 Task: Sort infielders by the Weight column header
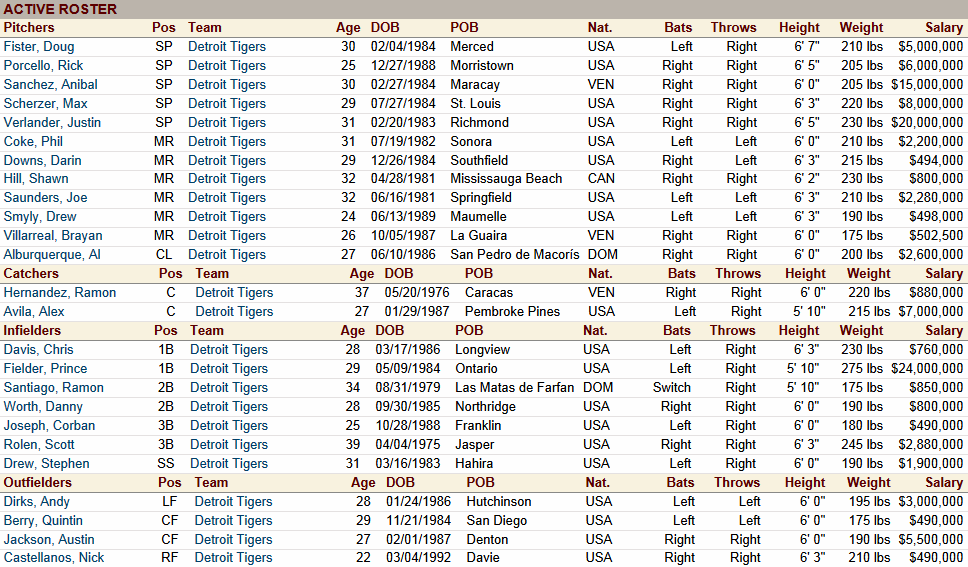point(861,330)
